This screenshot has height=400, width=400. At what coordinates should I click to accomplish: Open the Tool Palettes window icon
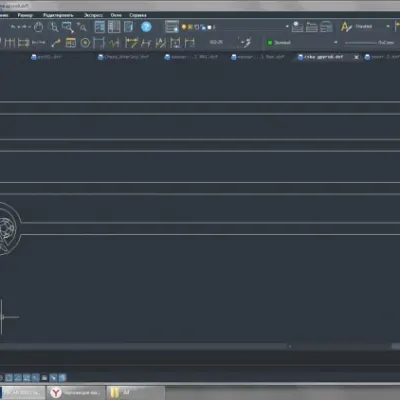[x=114, y=27]
